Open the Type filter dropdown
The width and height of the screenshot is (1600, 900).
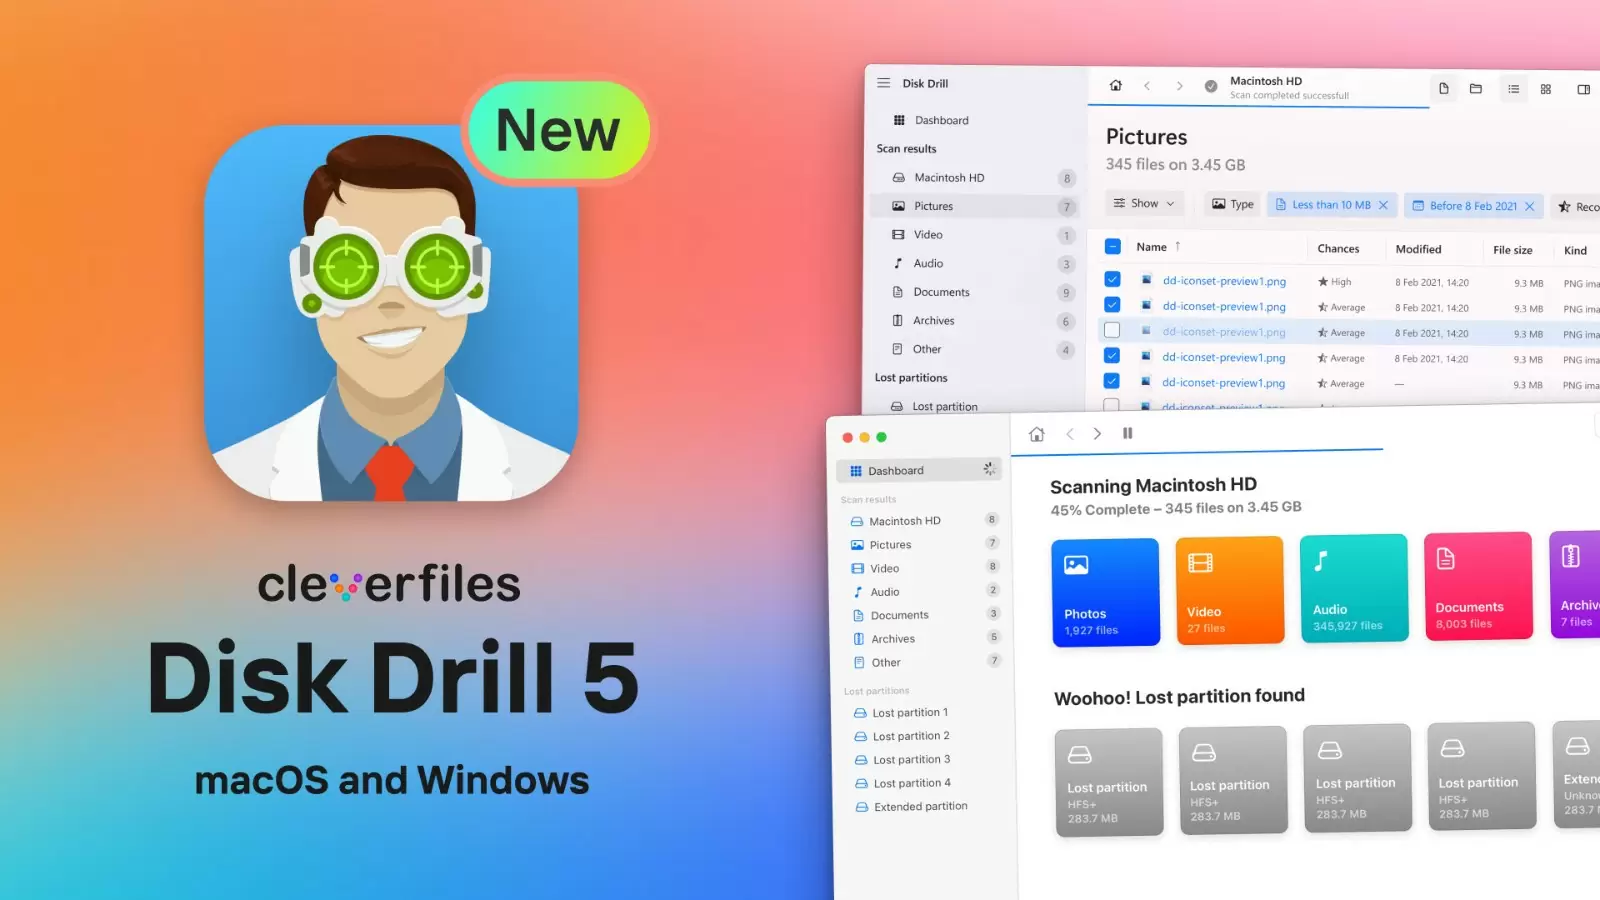click(1233, 204)
